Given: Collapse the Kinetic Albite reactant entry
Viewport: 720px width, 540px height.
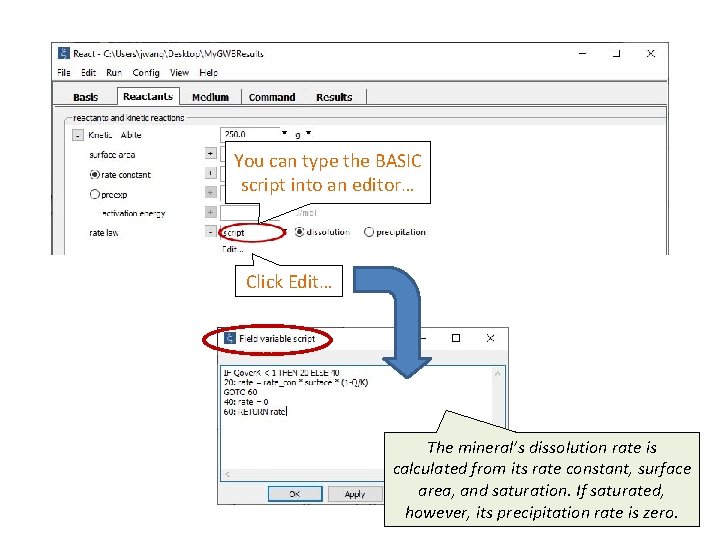Looking at the screenshot, I should 78,135.
